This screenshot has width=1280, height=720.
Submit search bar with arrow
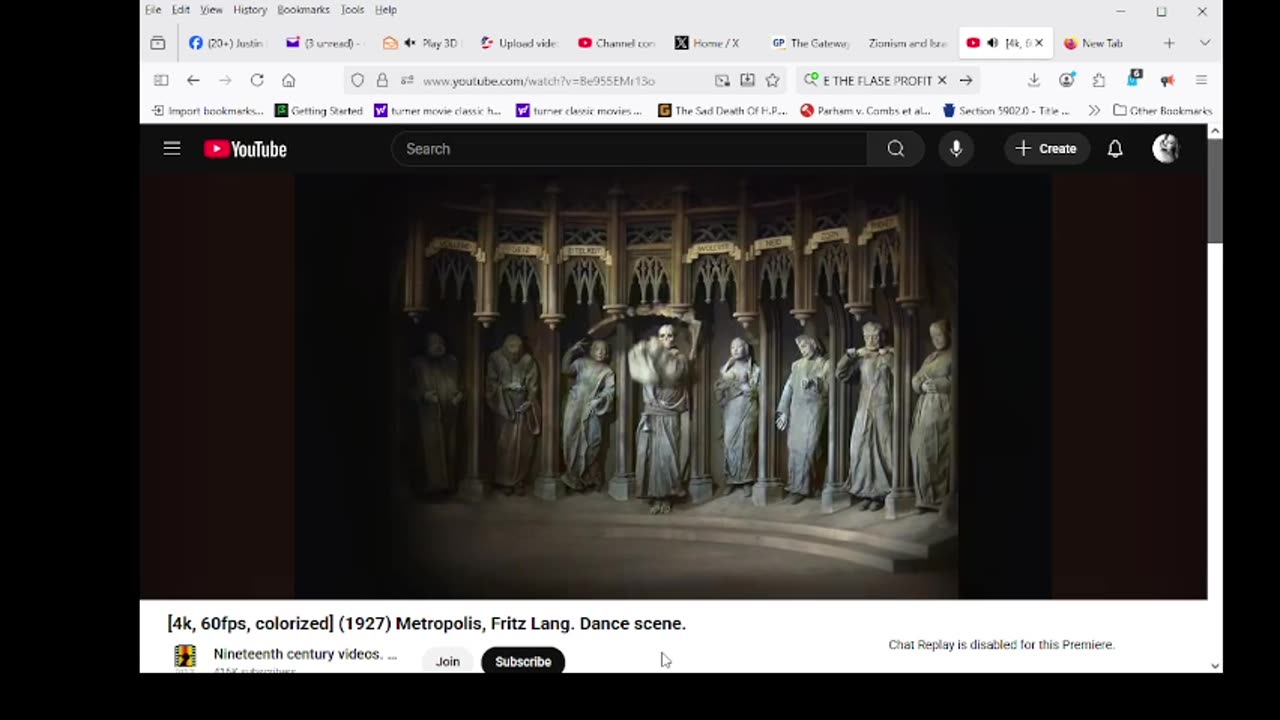click(966, 80)
